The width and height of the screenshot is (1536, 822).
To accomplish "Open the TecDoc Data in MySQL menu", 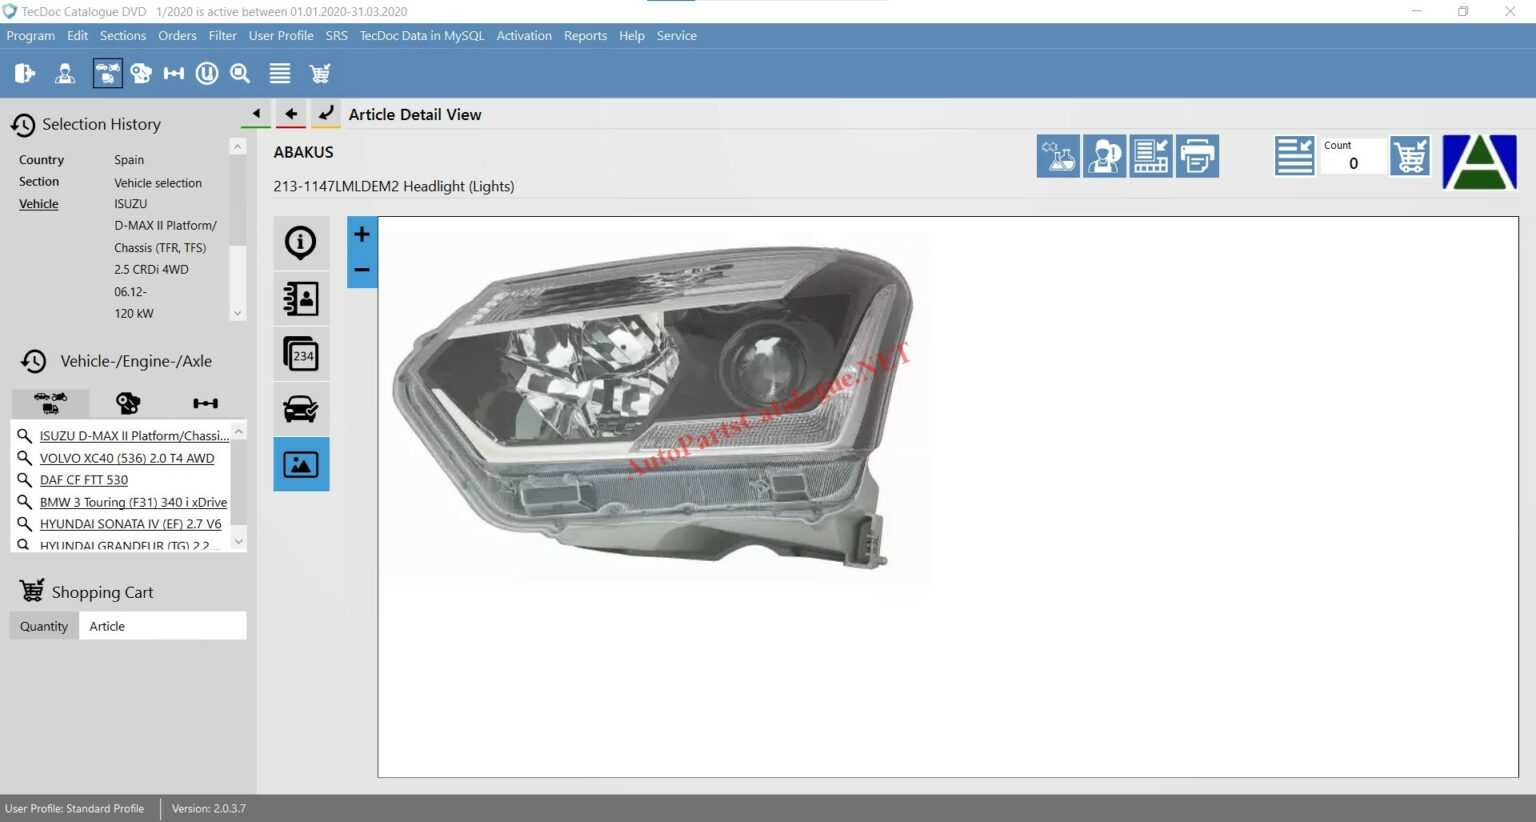I will (421, 35).
